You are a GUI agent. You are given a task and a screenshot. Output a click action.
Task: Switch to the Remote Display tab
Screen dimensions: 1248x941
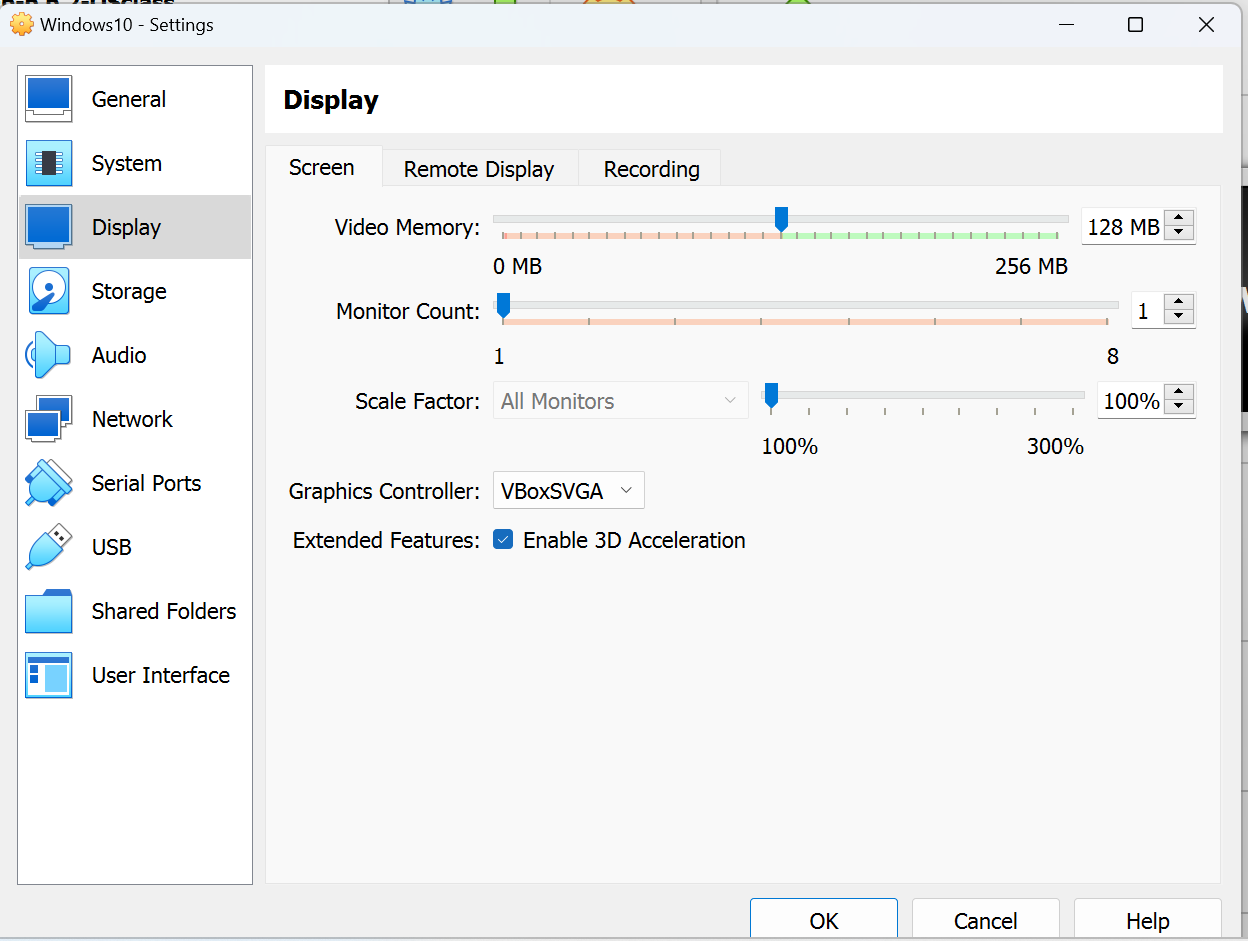[479, 169]
